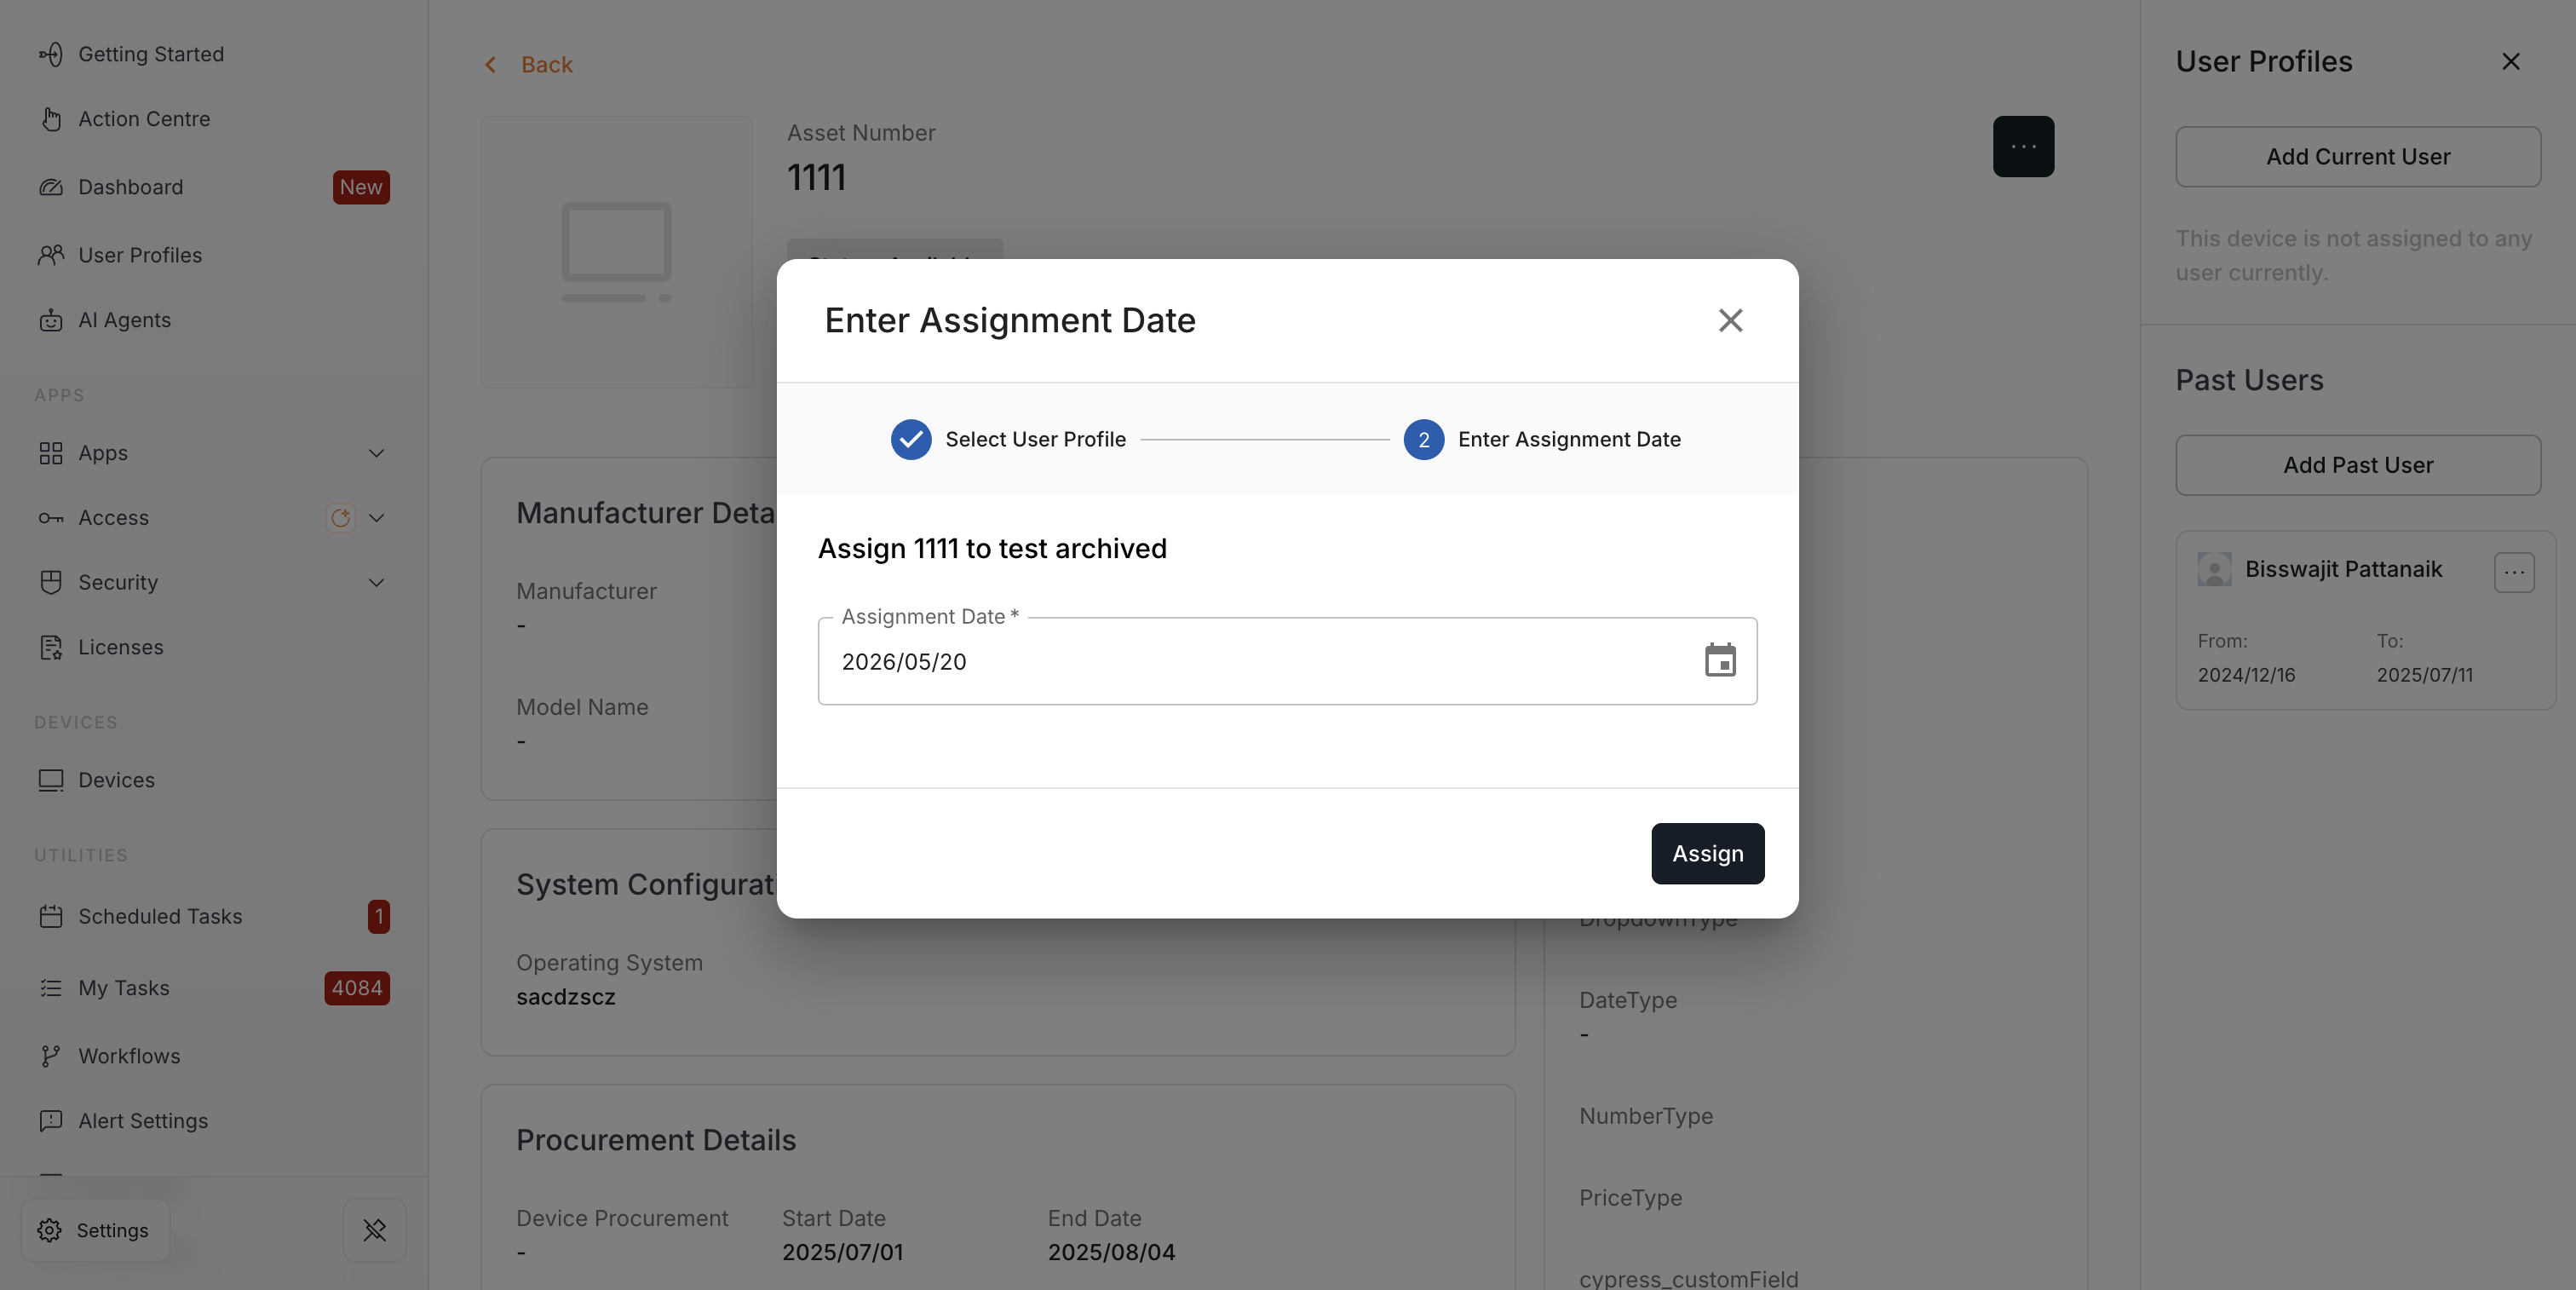Click the Alert Settings message icon
Screen dimensions: 2576x1290
click(51, 1121)
